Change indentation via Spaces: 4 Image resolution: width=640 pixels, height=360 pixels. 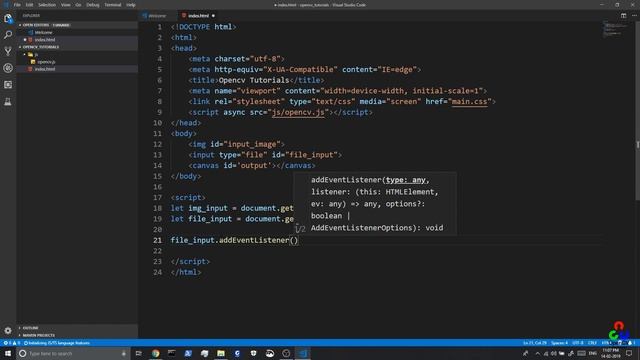pos(559,343)
